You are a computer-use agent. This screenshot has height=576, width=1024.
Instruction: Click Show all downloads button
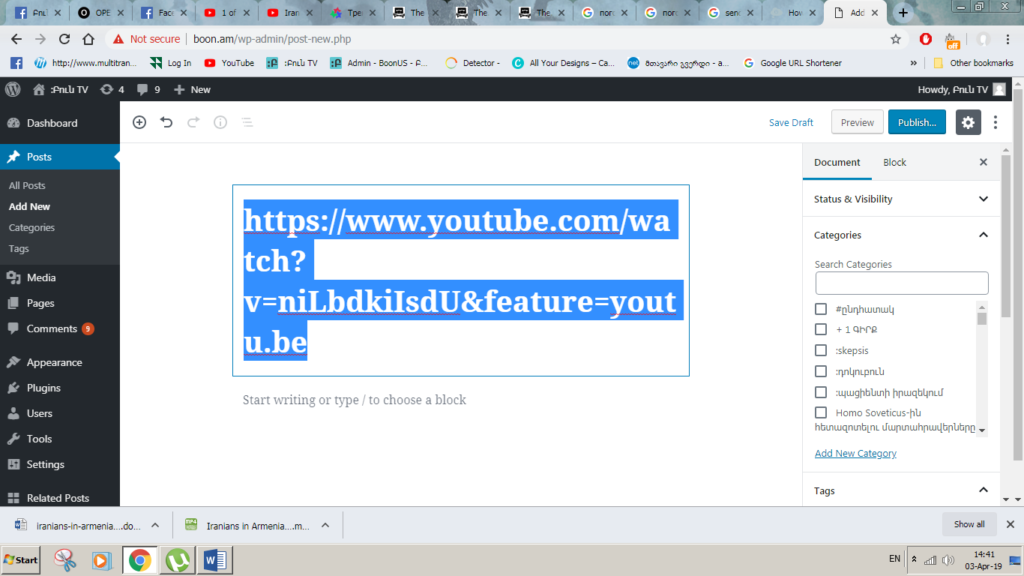coord(969,524)
